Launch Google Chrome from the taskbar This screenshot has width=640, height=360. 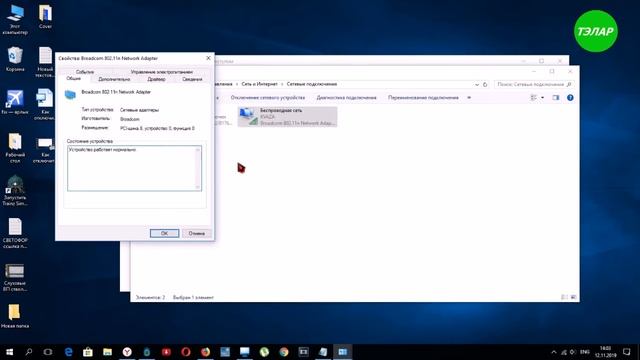[x=284, y=351]
